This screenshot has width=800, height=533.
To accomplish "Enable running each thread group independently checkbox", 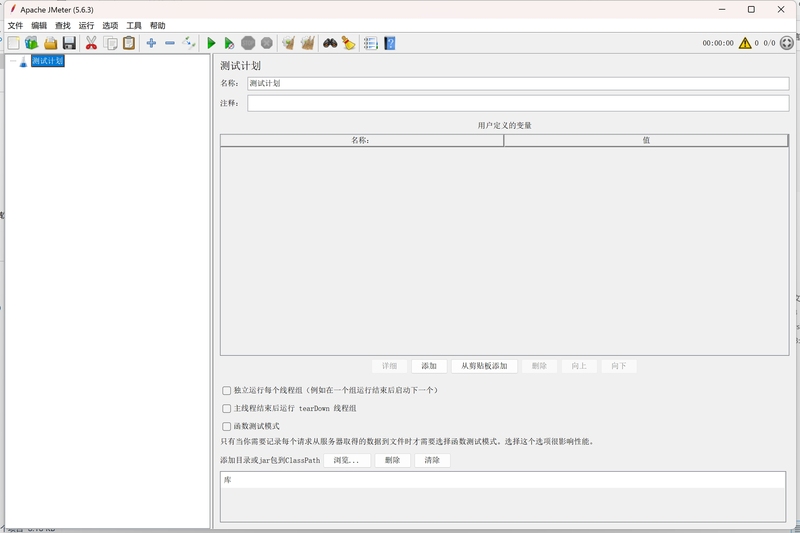I will click(x=227, y=390).
